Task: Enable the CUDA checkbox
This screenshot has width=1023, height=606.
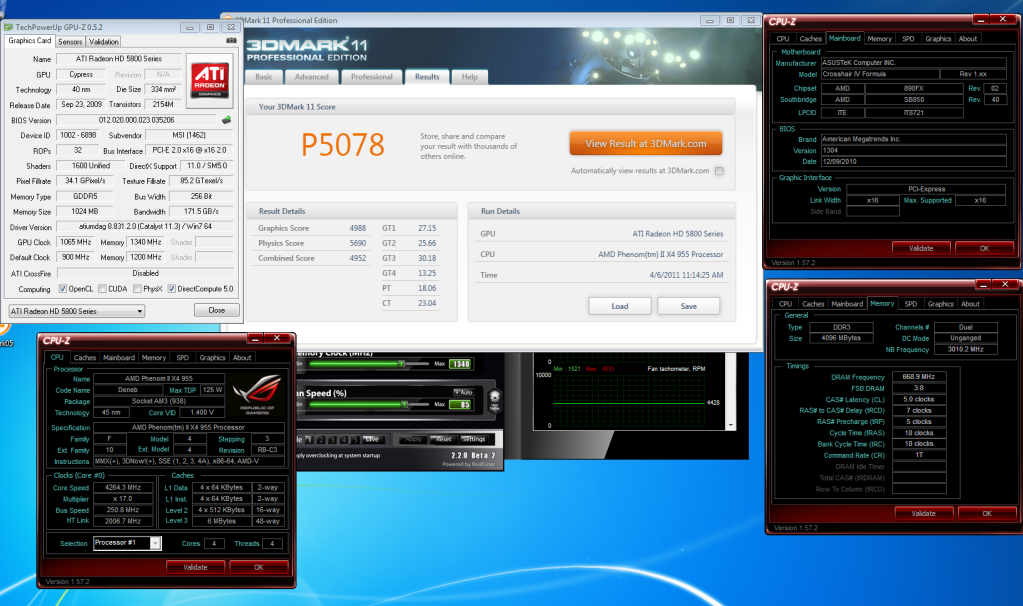Action: tap(102, 289)
